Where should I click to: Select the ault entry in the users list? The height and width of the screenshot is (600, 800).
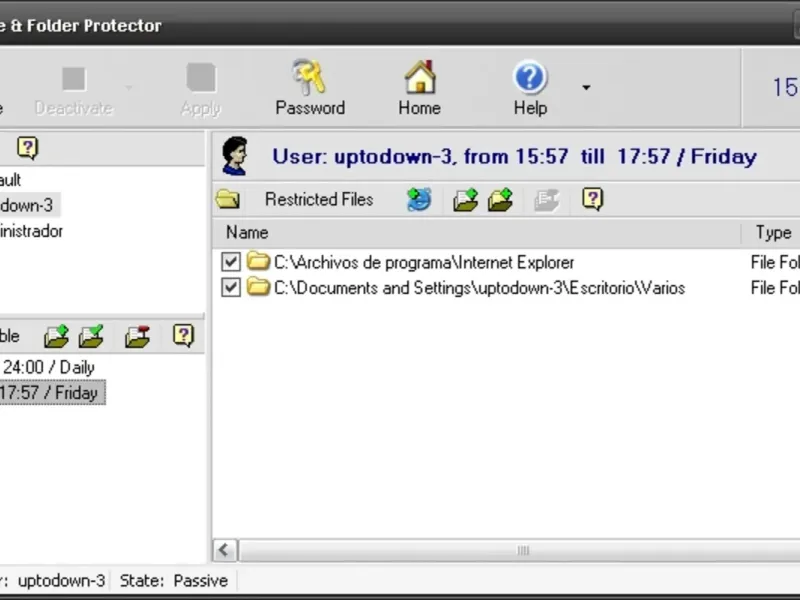(x=11, y=180)
